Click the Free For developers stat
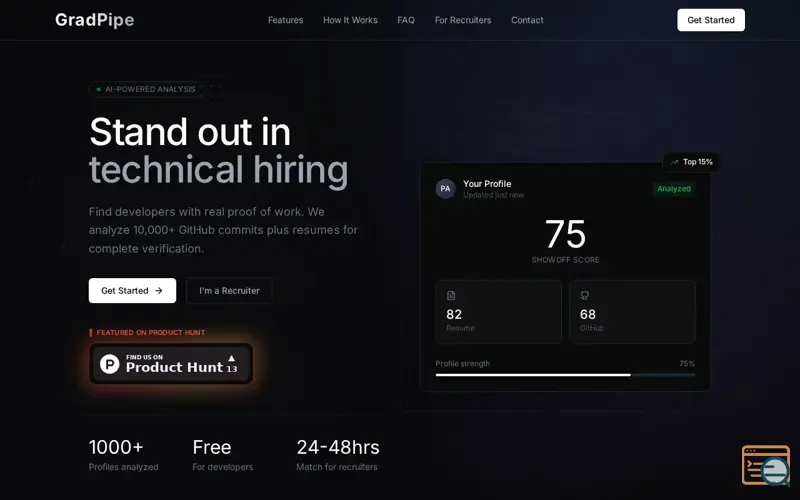The width and height of the screenshot is (800, 500). 222,455
